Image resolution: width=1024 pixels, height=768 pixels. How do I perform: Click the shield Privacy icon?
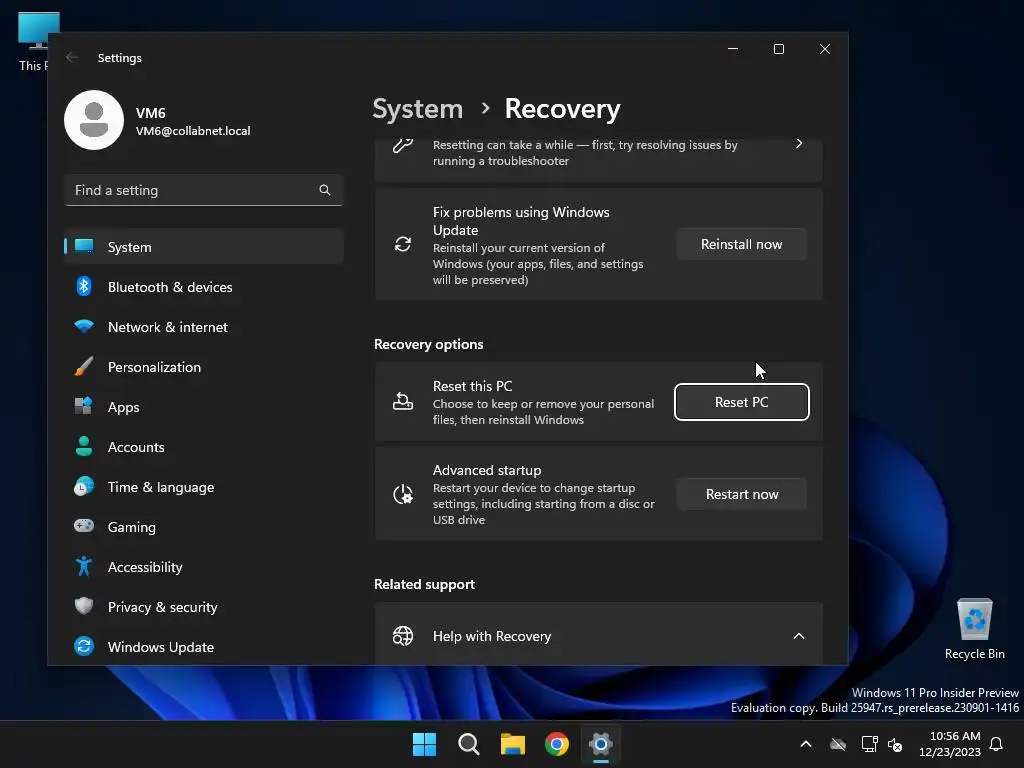[x=84, y=606]
